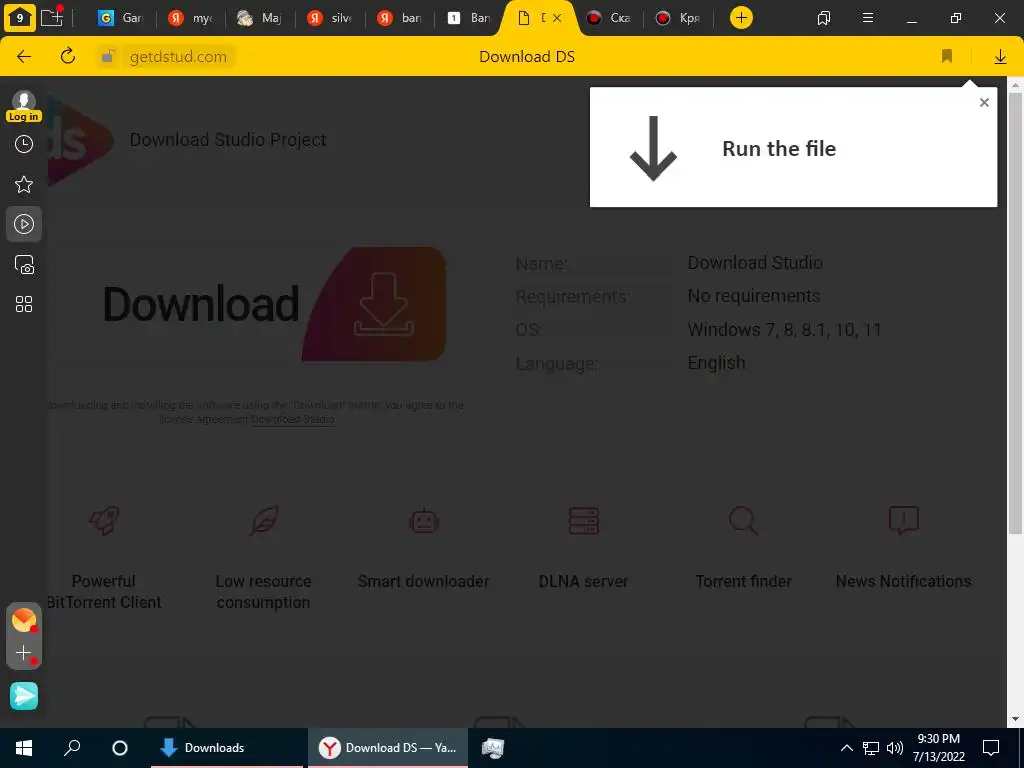Click the News Notifications icon

(x=904, y=520)
